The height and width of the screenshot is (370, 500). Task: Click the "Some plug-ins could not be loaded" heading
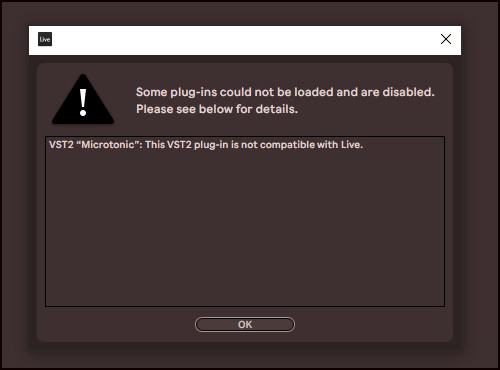[285, 92]
